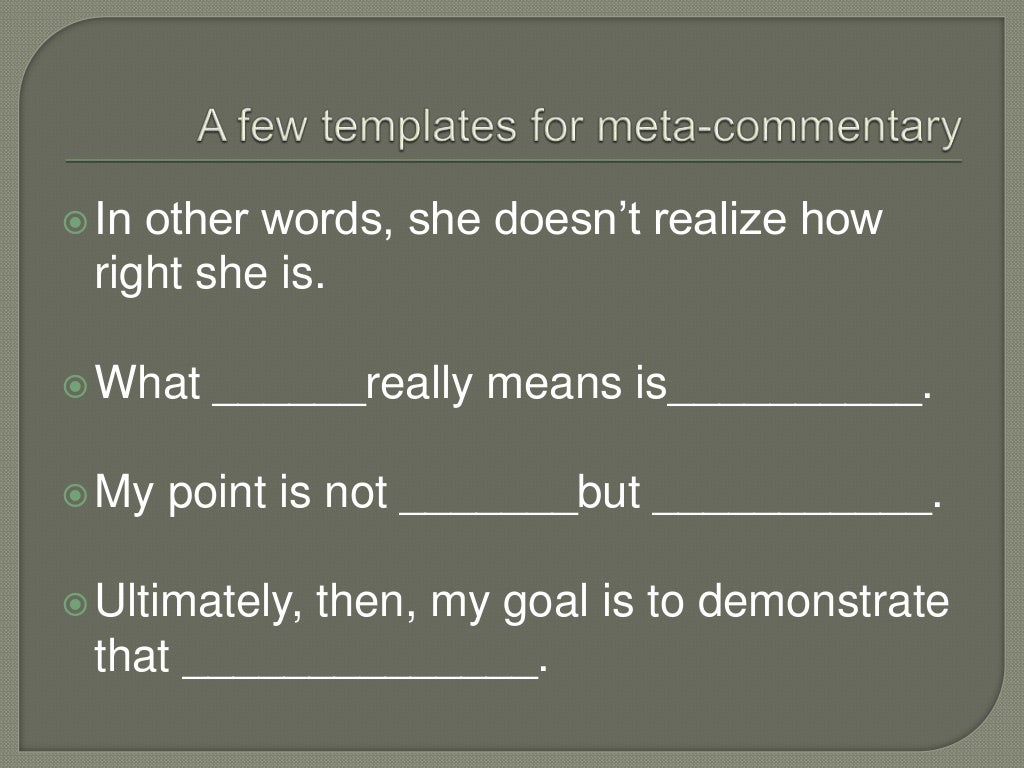The image size is (1024, 768).
Task: Place cursor in blank after "My point is not"
Action: (x=488, y=509)
